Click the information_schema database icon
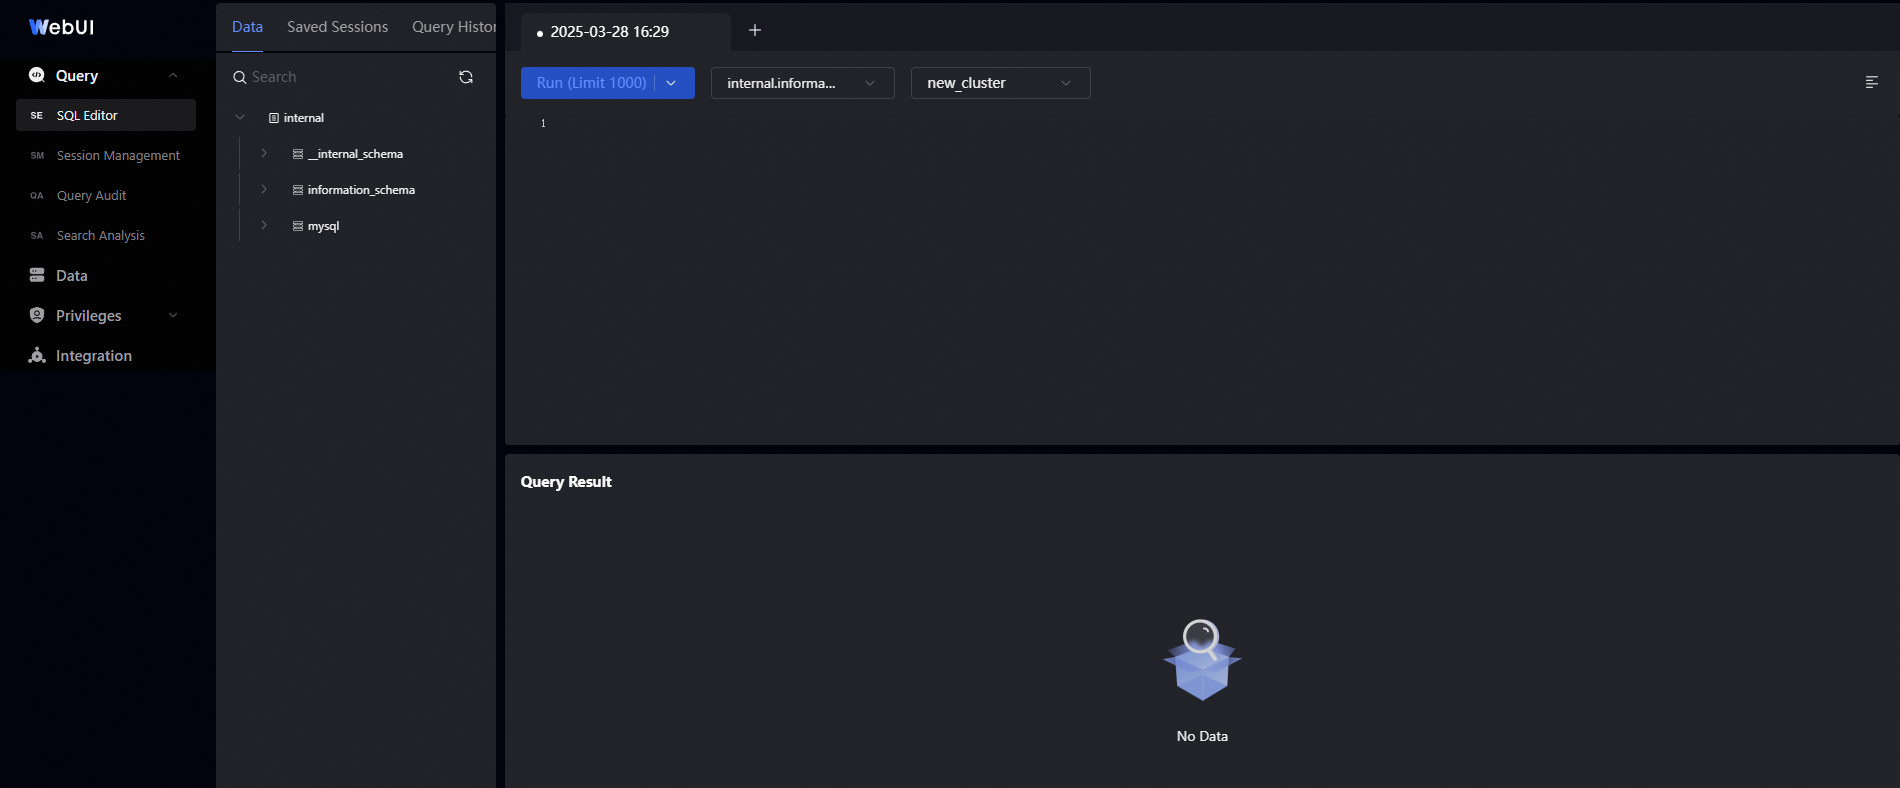The image size is (1900, 788). tap(297, 190)
